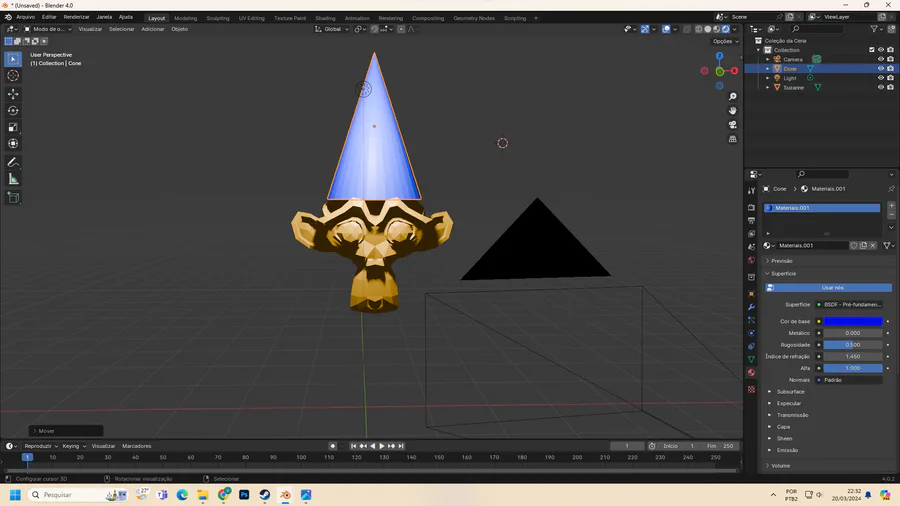
Task: Open the Modo de objeto mode dropdown
Action: point(47,29)
